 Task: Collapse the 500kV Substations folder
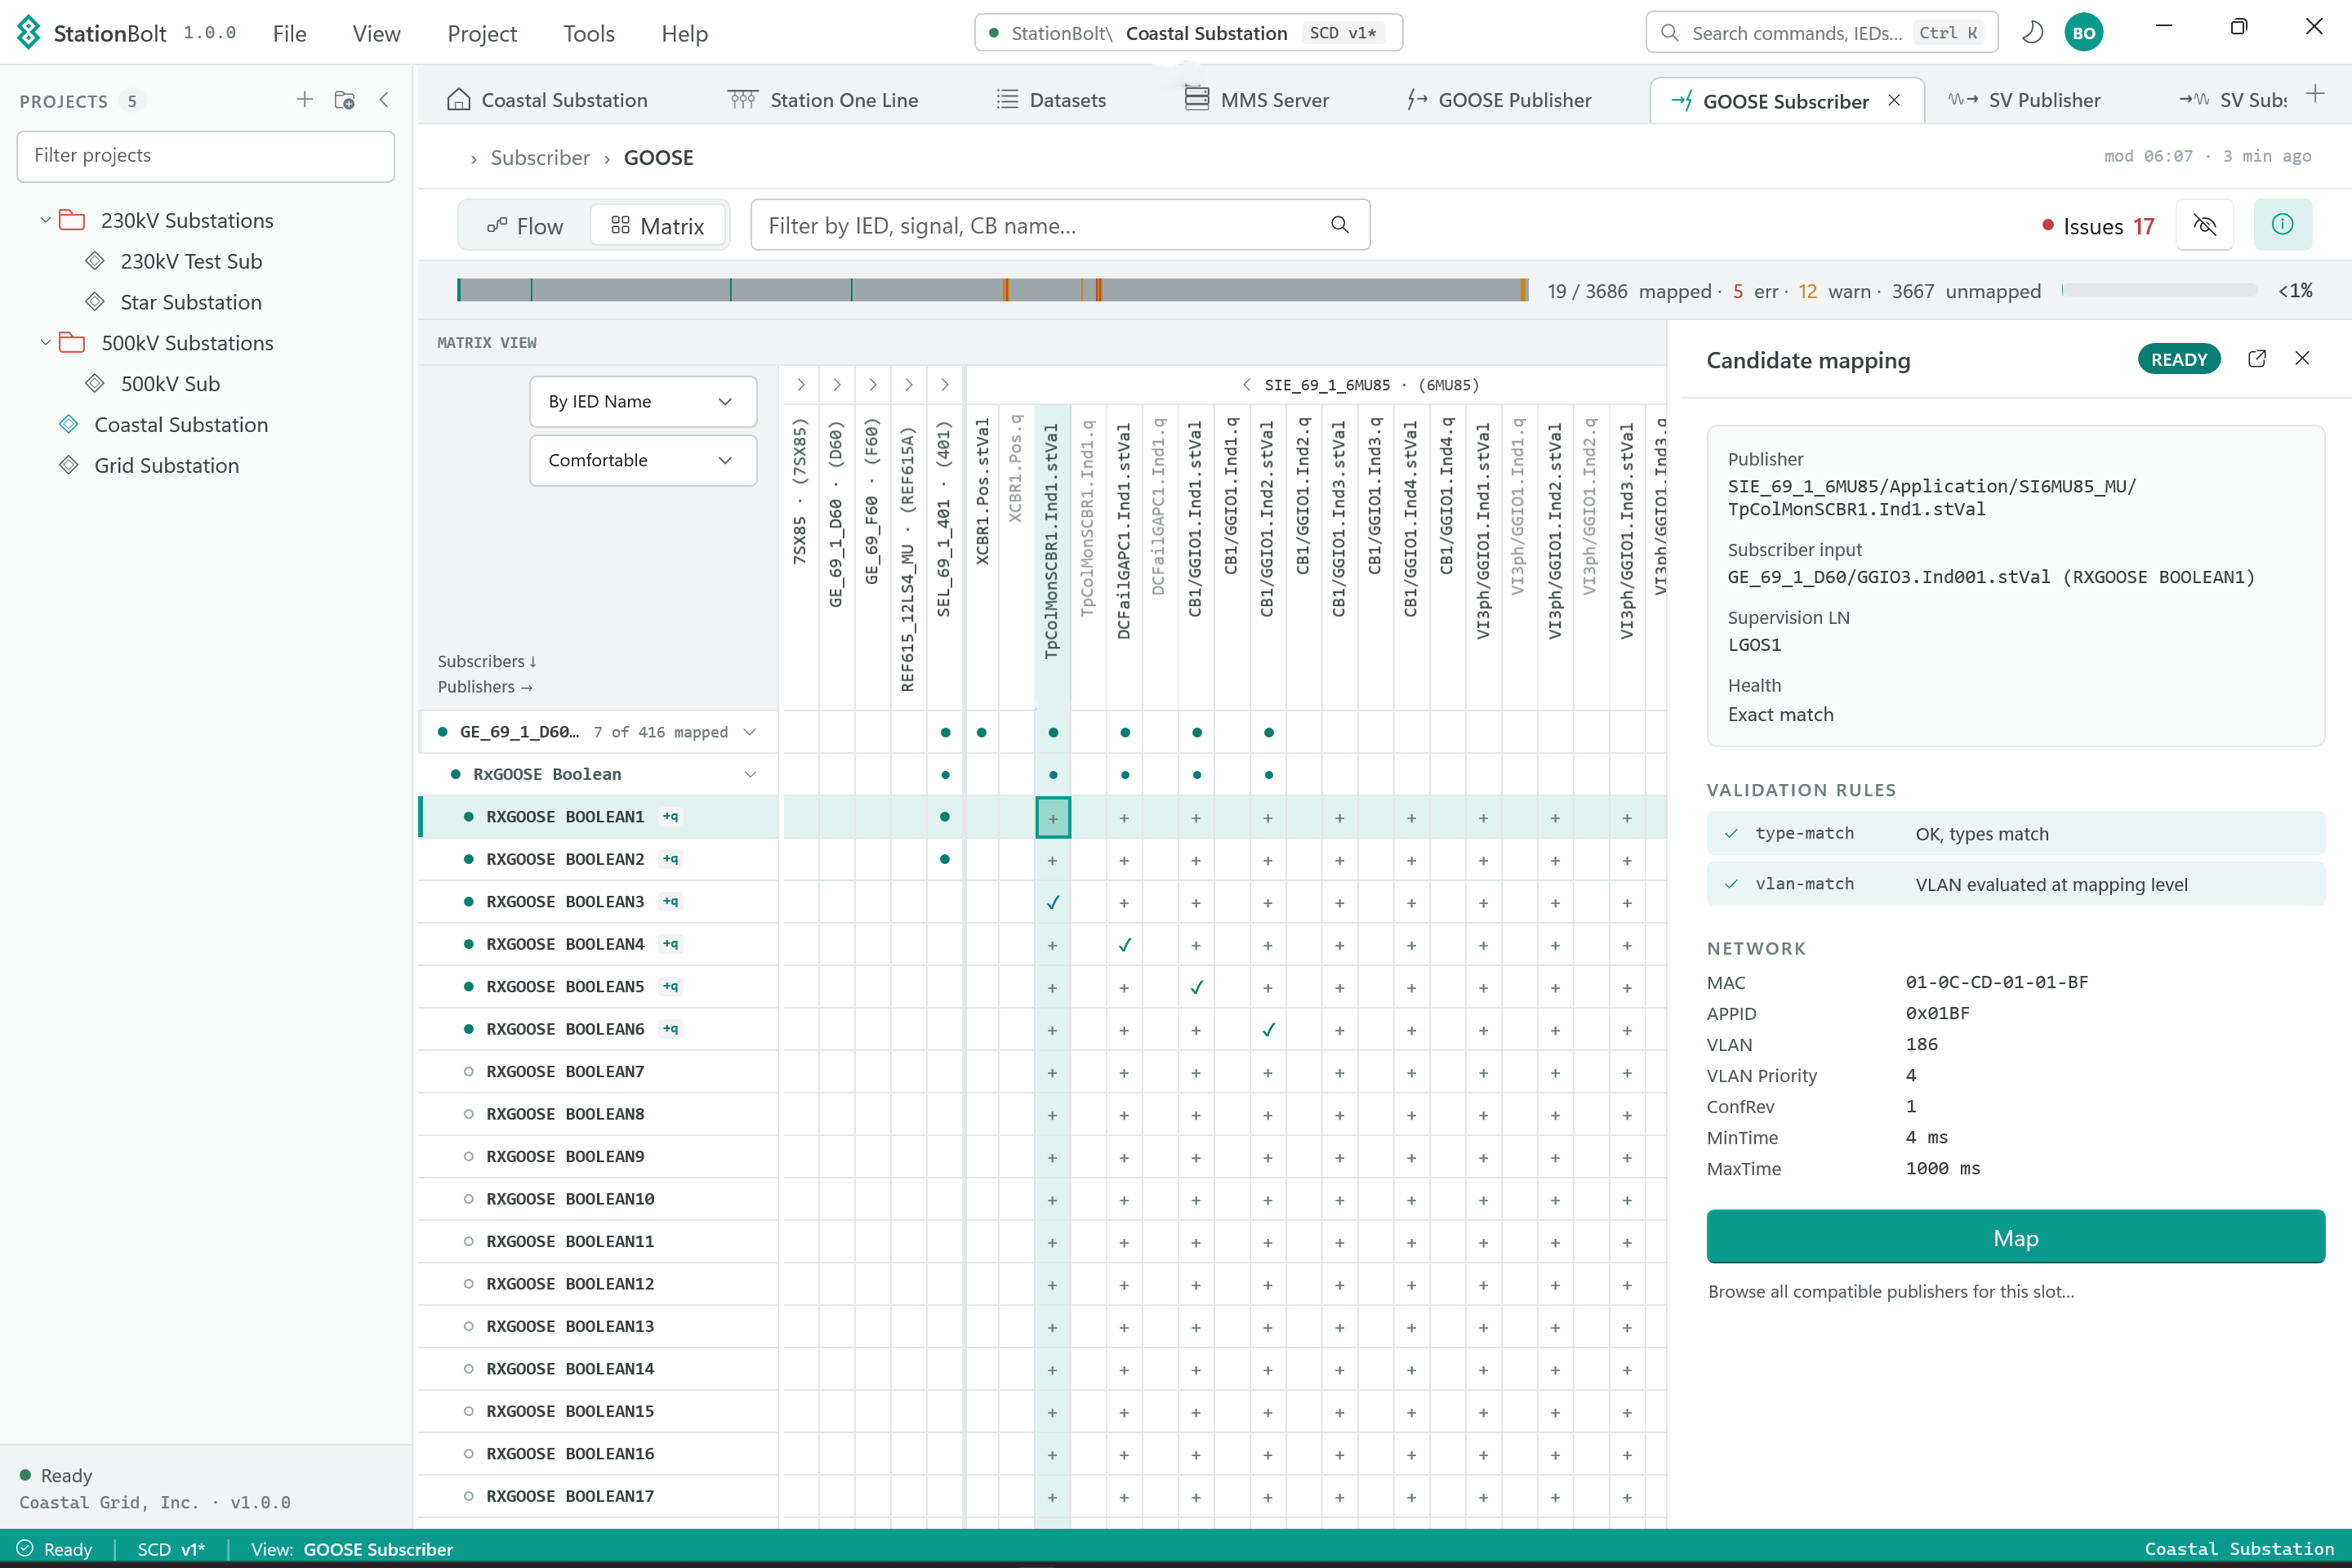tap(45, 343)
